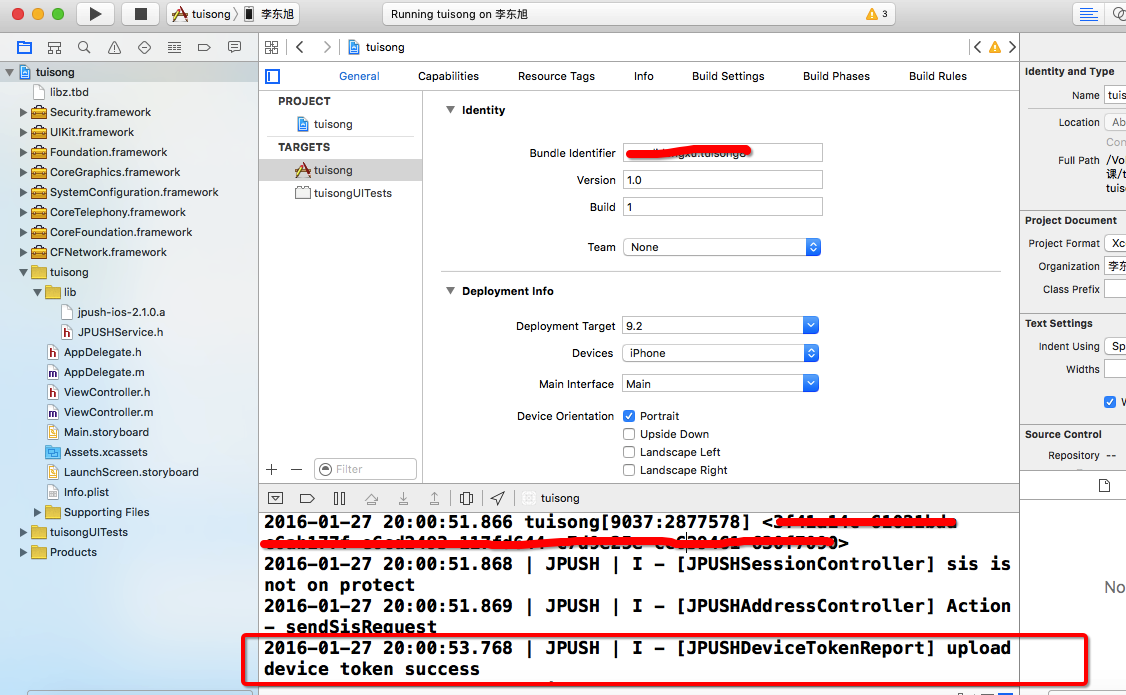Switch to the Capabilities tab
Screen dimensions: 1126x695
point(448,76)
